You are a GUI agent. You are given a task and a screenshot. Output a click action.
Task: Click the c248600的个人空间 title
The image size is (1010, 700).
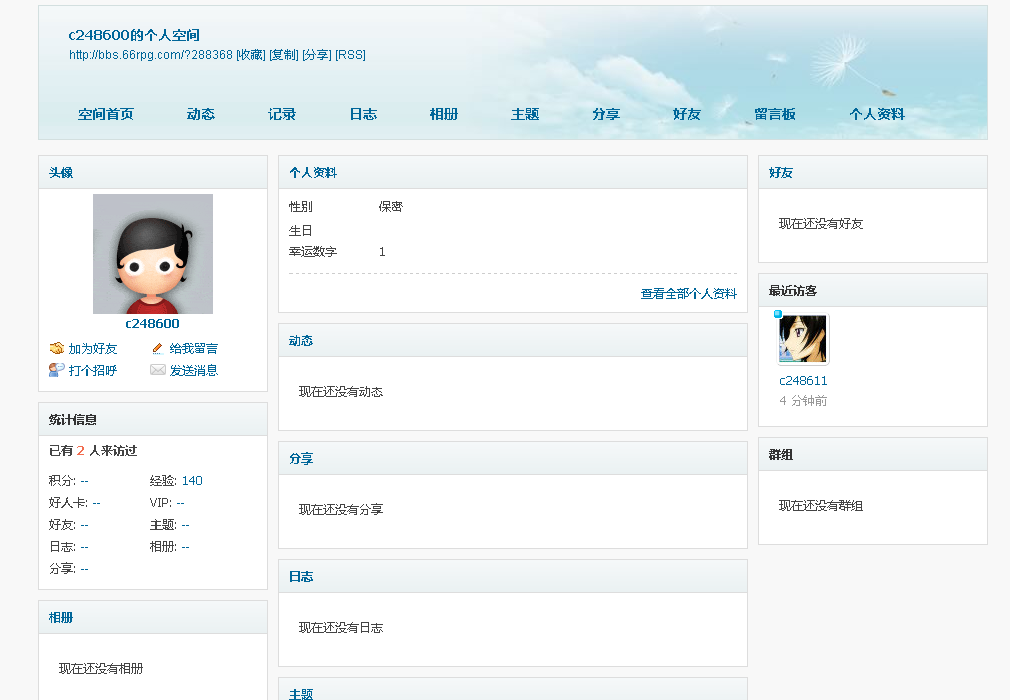pos(134,35)
